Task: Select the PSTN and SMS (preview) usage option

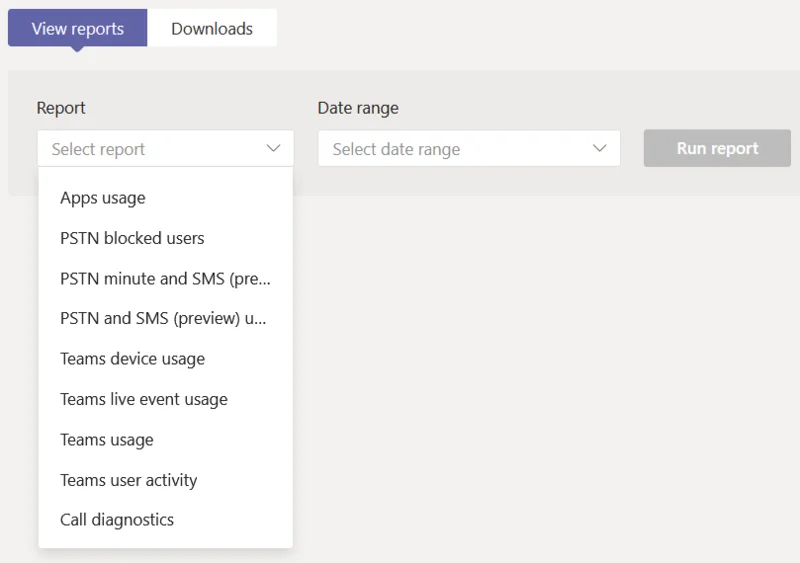Action: point(165,319)
